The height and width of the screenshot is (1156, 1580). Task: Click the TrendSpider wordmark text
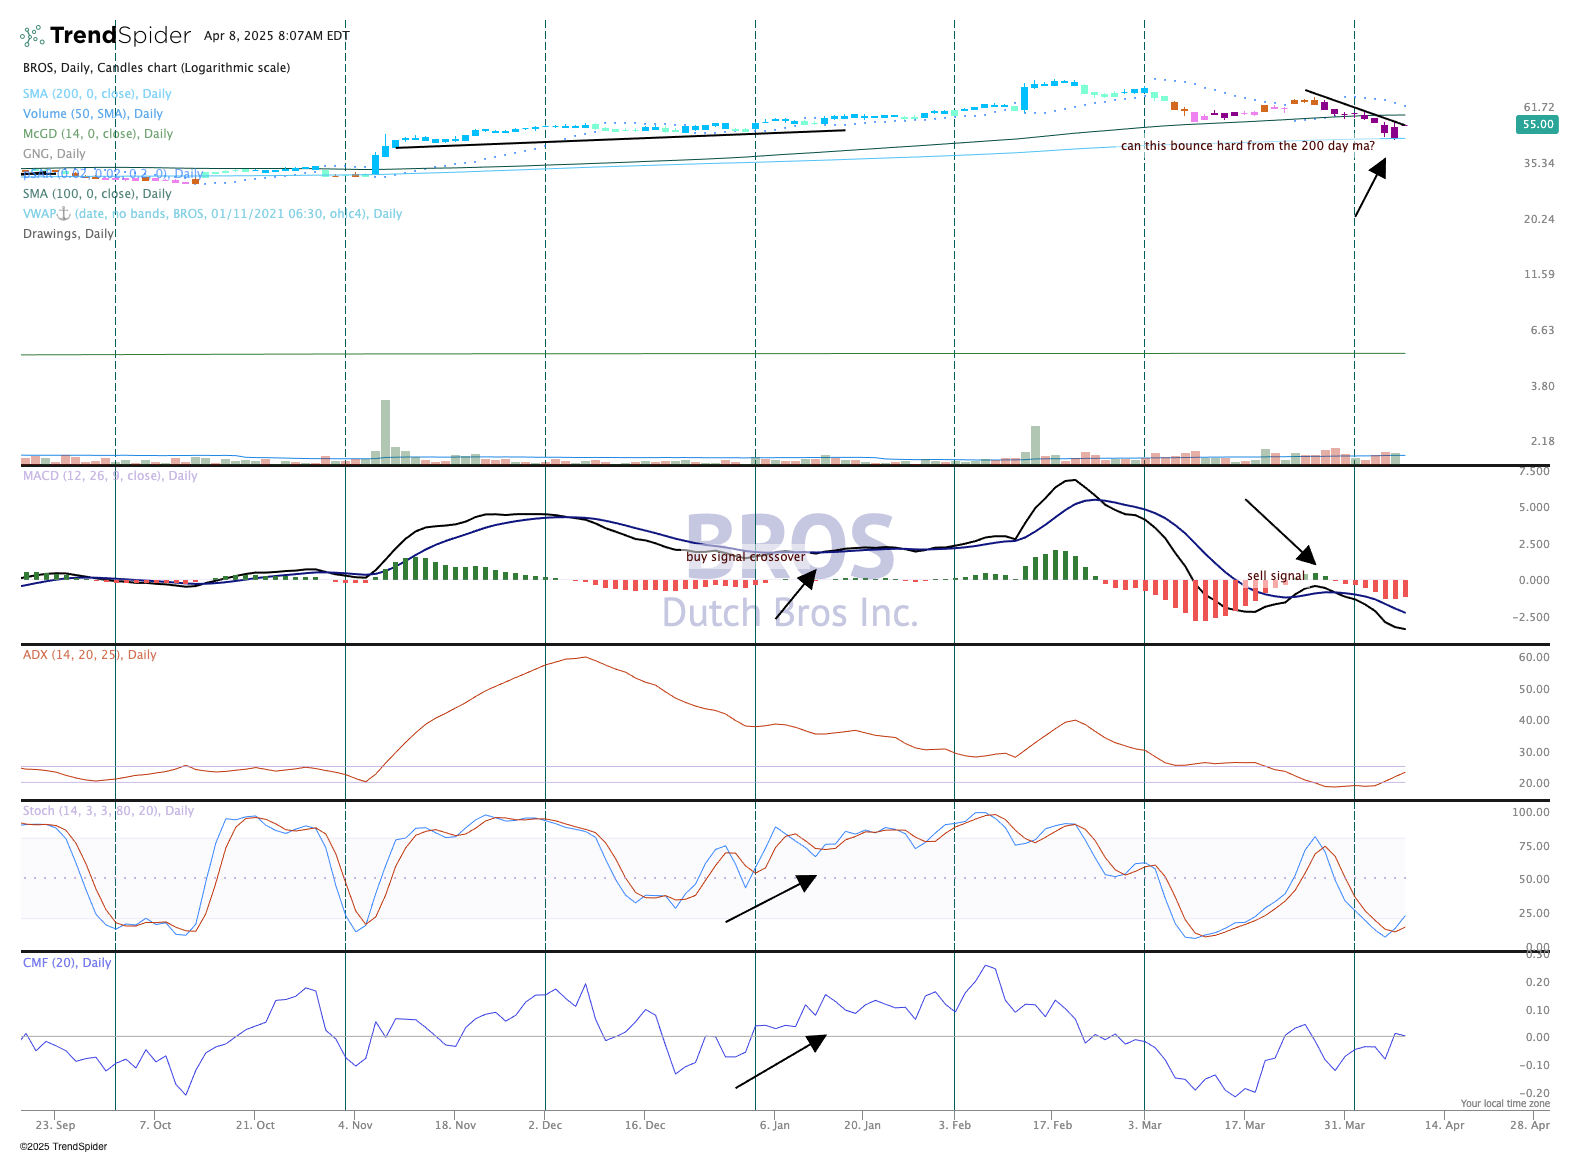[x=120, y=36]
